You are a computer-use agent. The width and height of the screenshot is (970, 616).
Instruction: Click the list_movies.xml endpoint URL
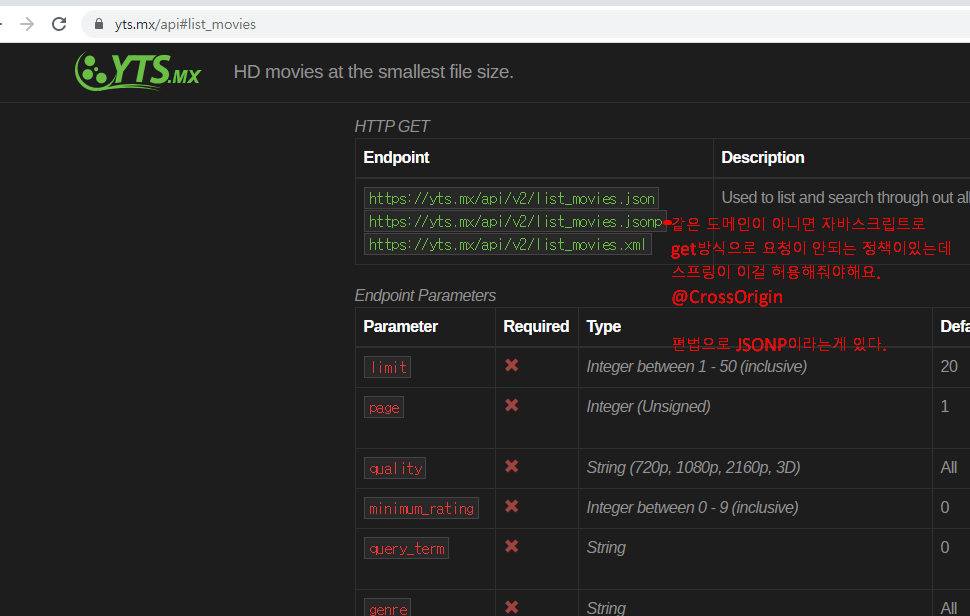click(x=507, y=244)
